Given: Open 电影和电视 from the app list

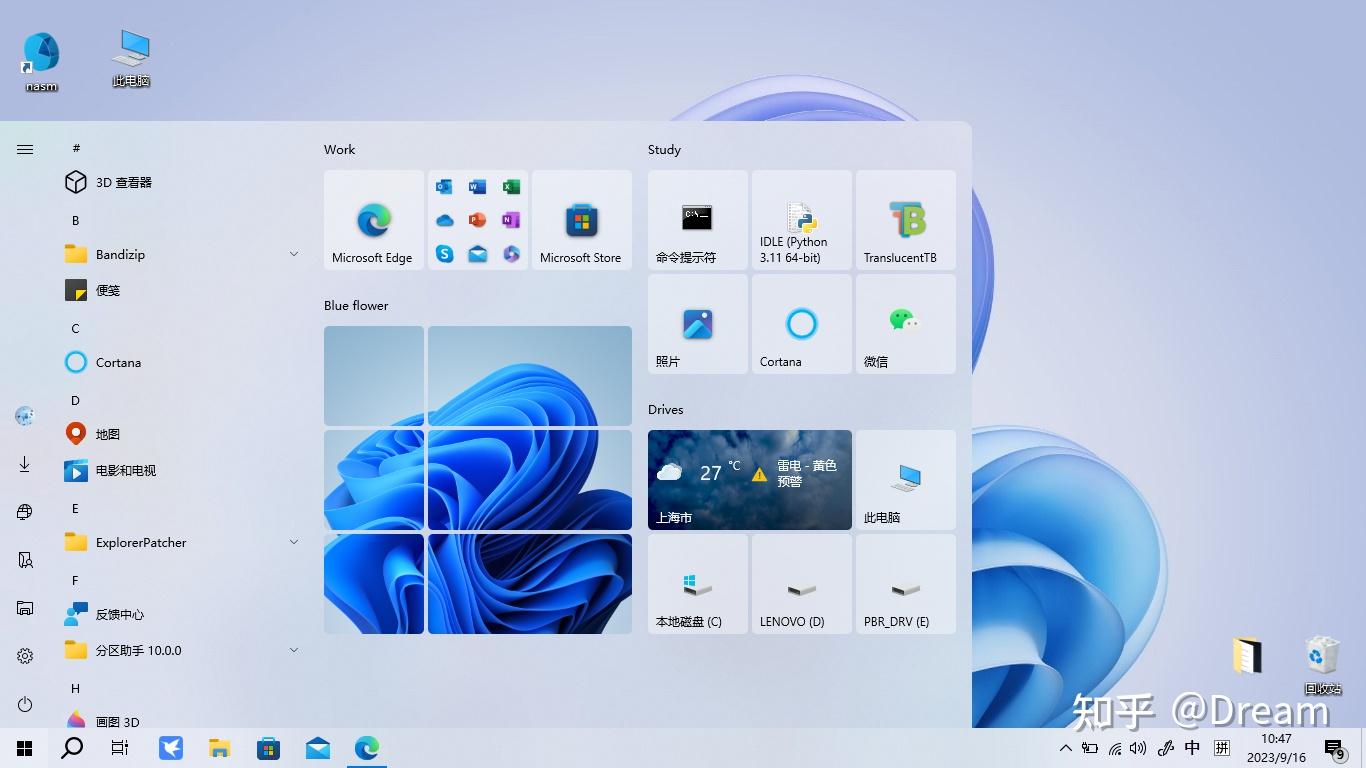Looking at the screenshot, I should (182, 470).
